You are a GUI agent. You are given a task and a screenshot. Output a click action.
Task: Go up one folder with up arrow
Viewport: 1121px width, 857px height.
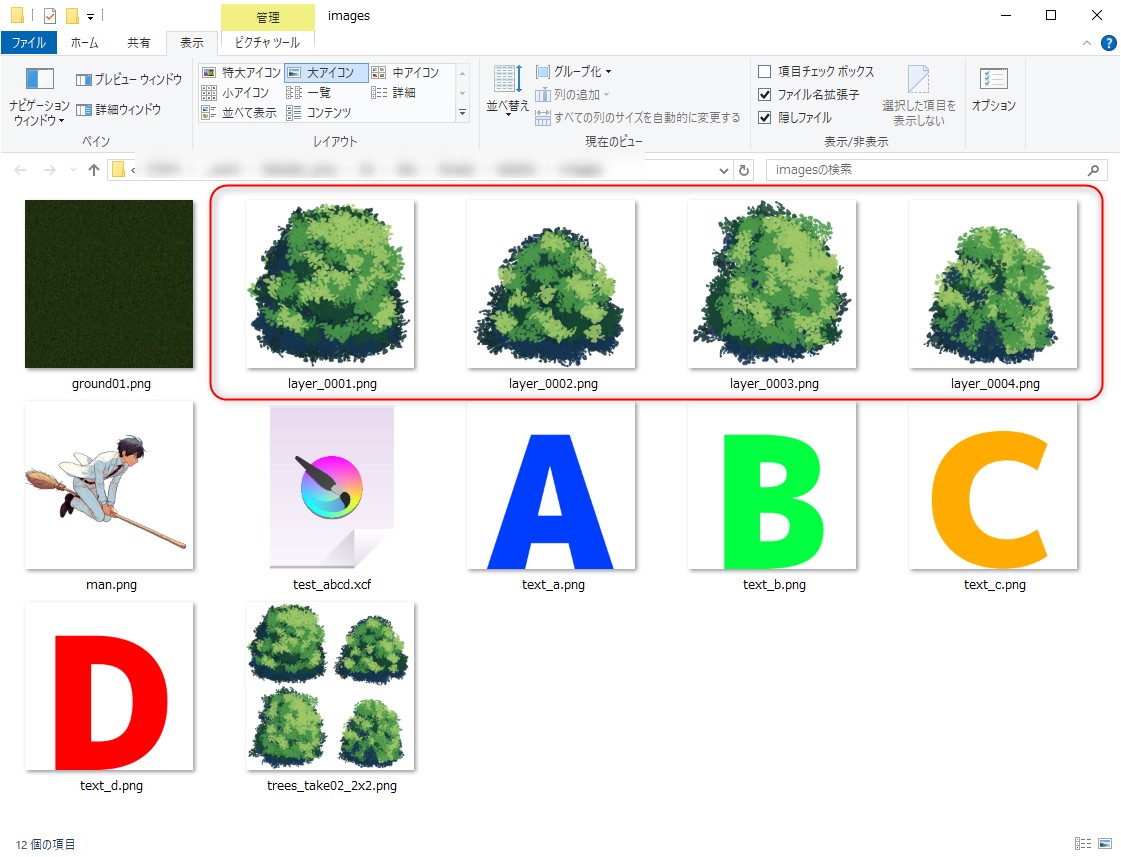point(94,170)
